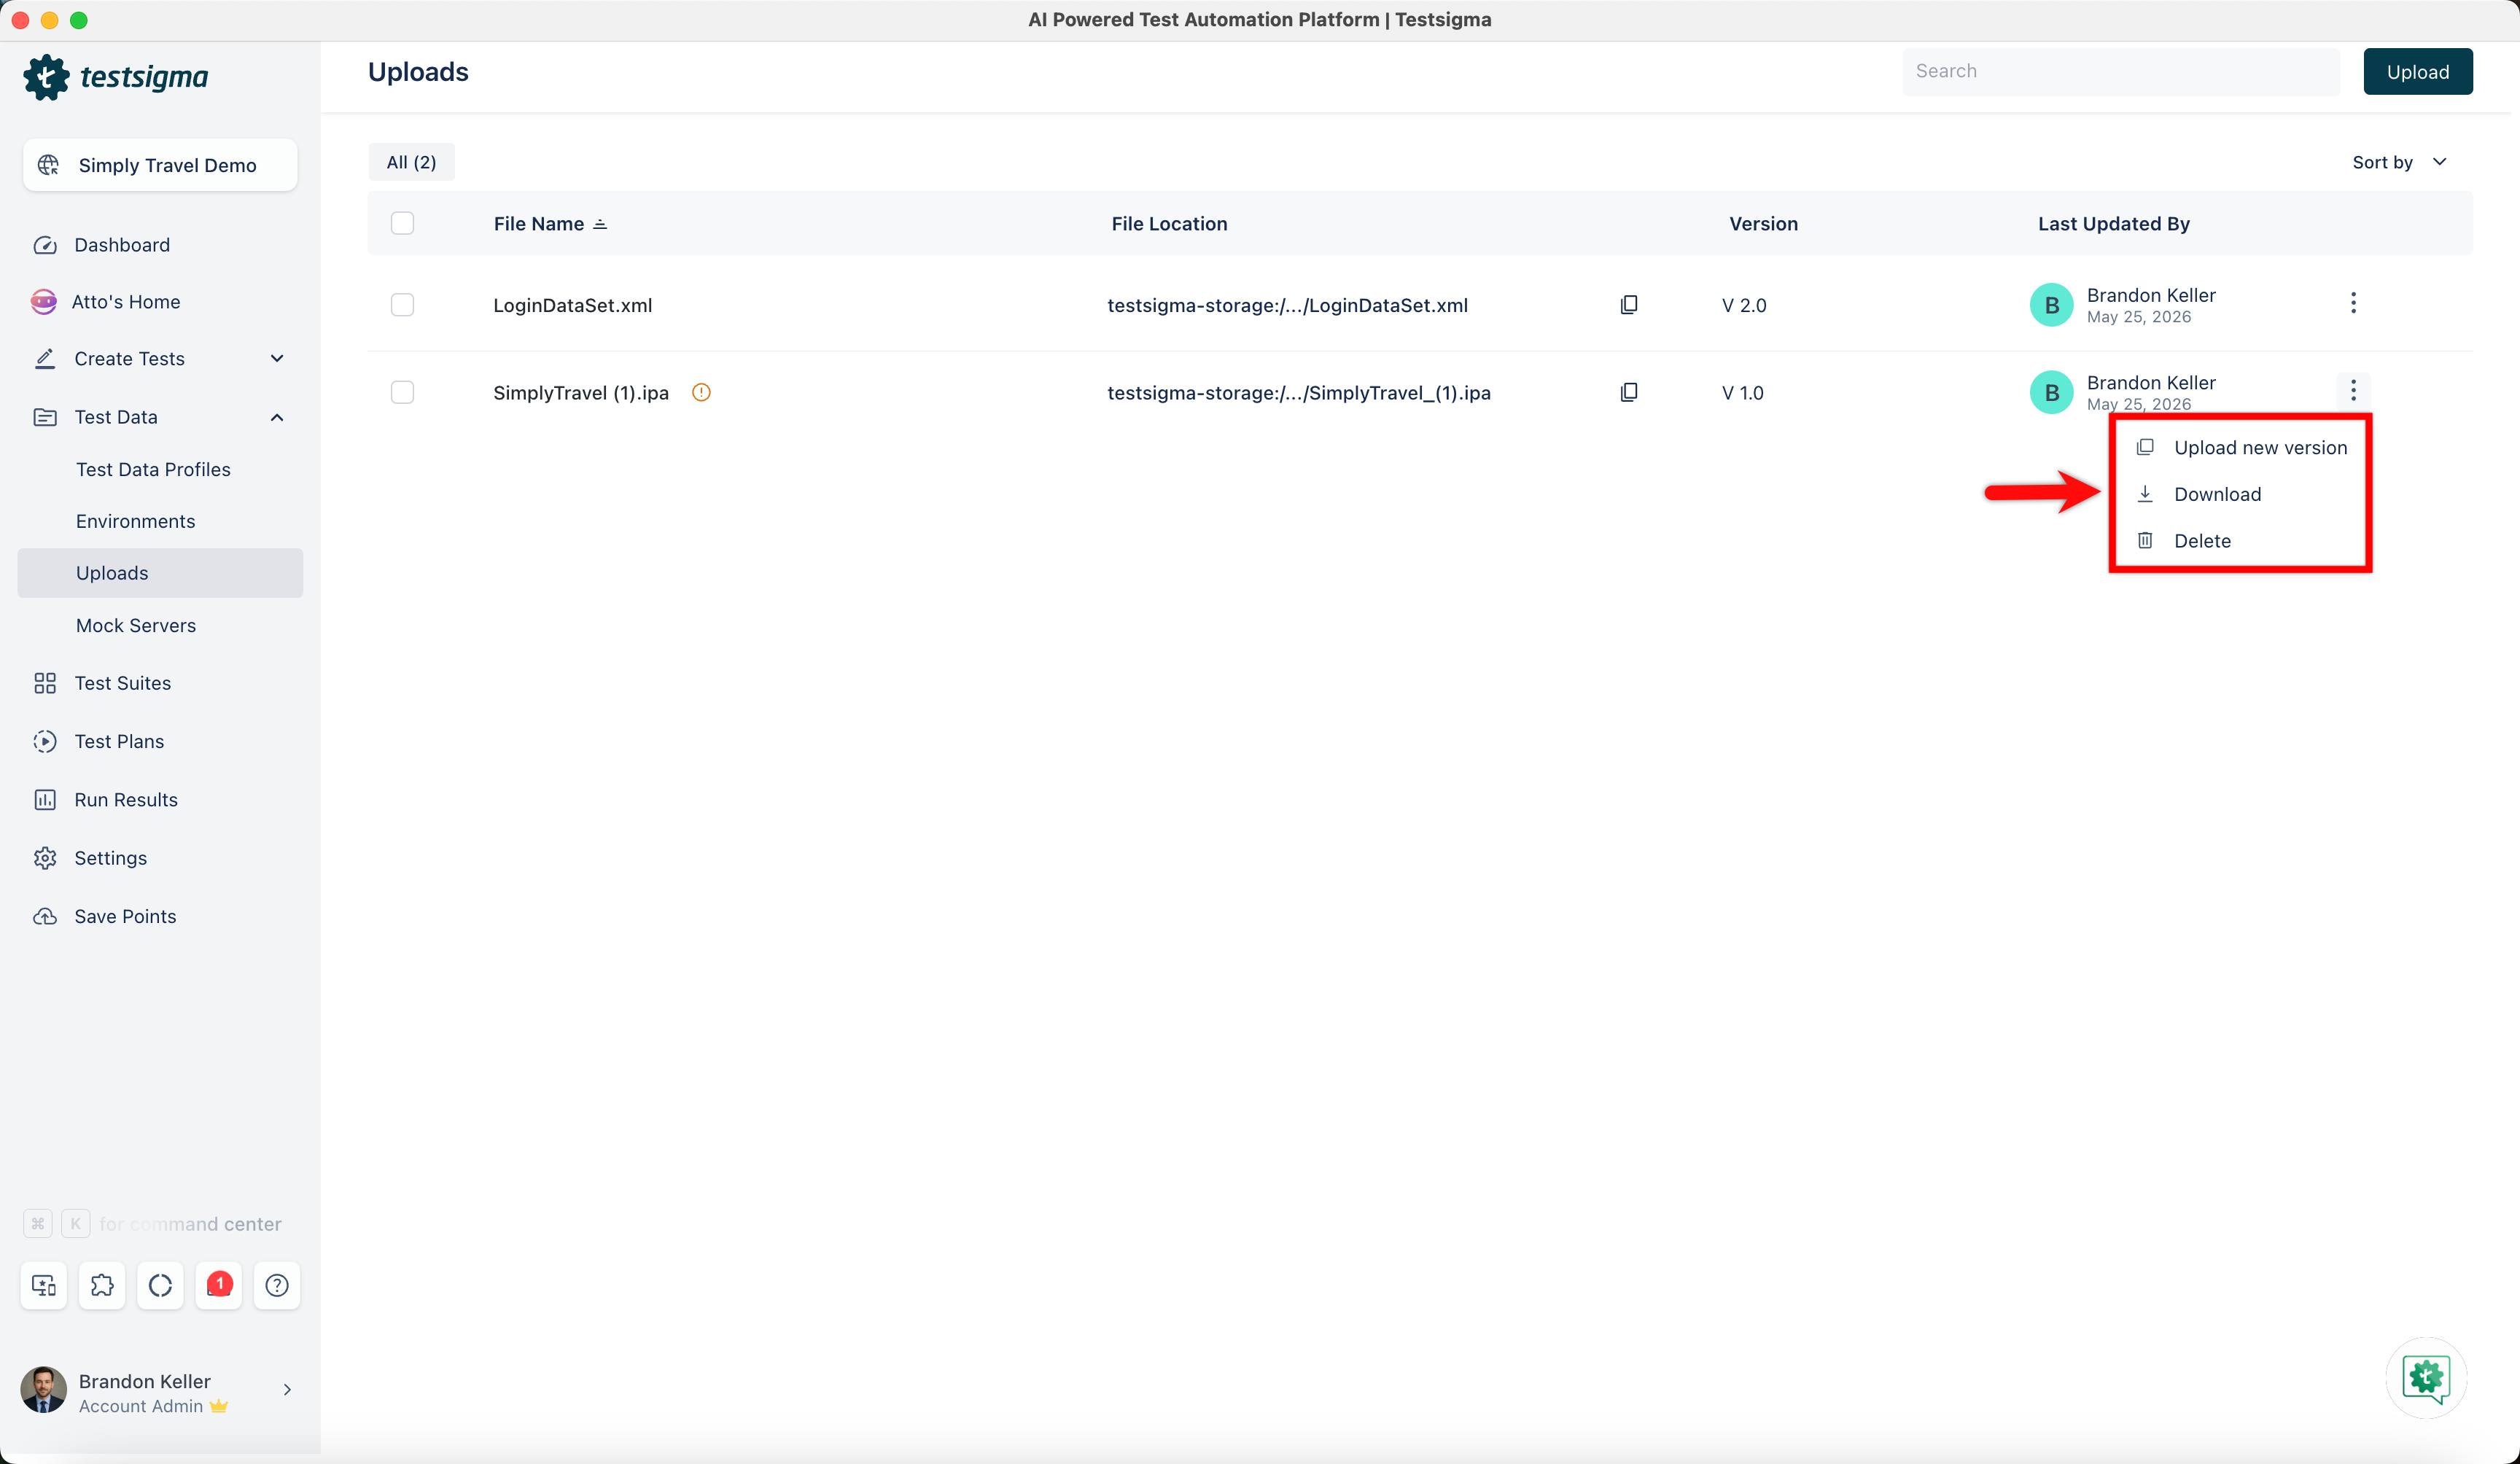This screenshot has width=2520, height=1464.
Task: Click the B avatar in LoginDataSet.xml row
Action: point(2051,305)
